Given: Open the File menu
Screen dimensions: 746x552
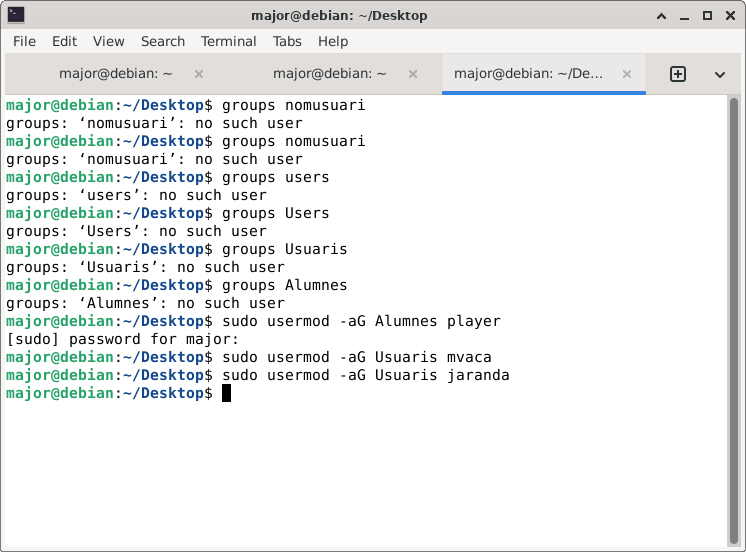Looking at the screenshot, I should (24, 41).
